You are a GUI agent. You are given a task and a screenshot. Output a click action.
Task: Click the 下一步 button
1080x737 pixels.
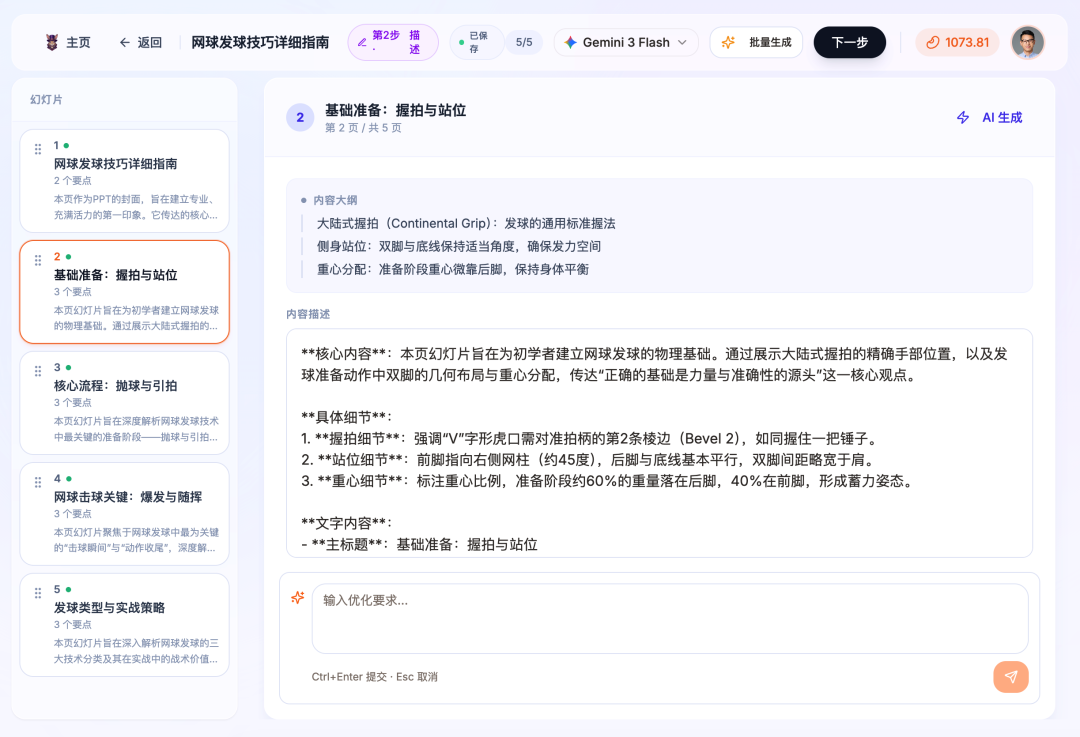pyautogui.click(x=849, y=42)
